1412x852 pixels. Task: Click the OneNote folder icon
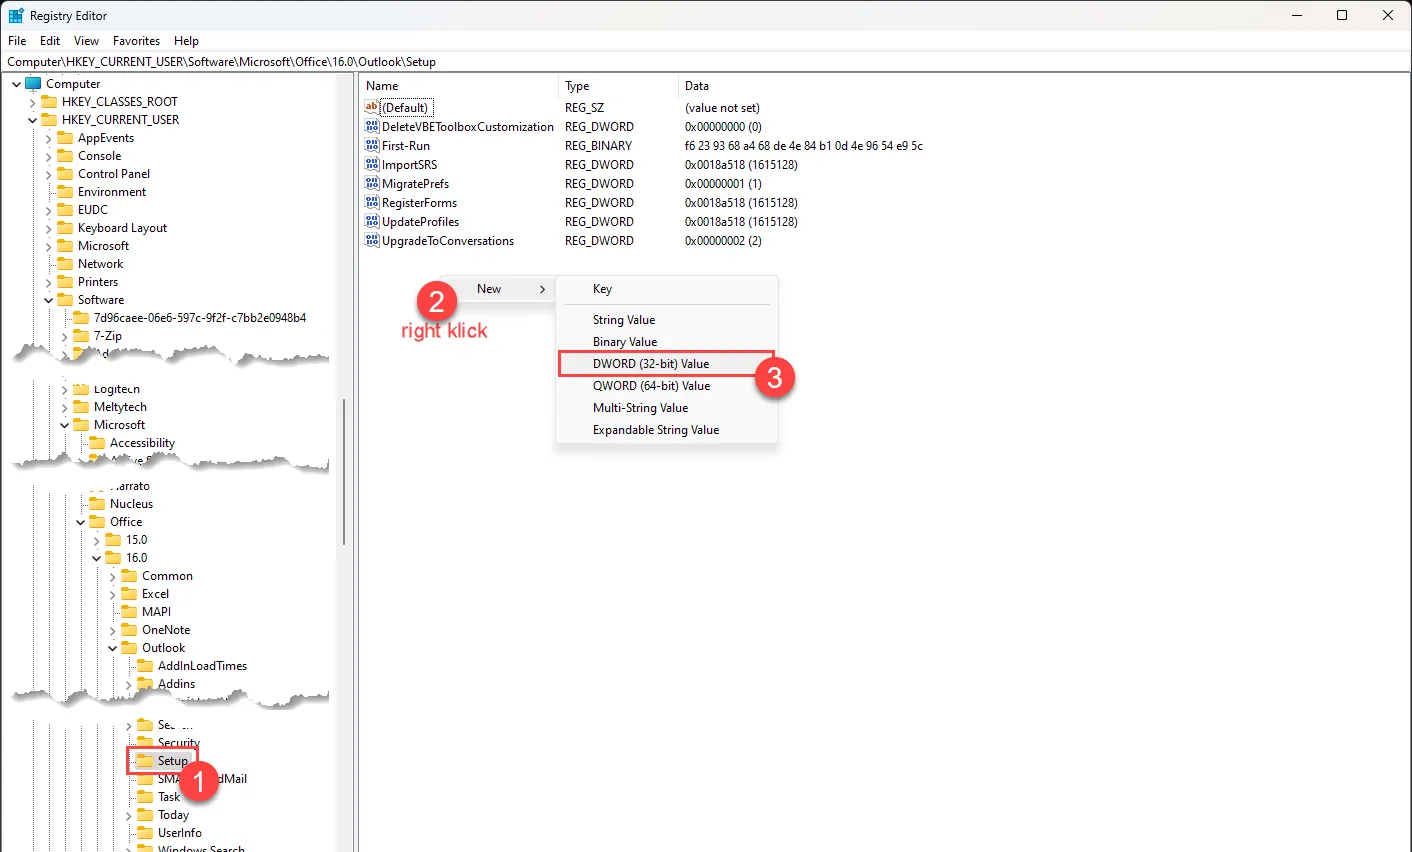pyautogui.click(x=129, y=630)
